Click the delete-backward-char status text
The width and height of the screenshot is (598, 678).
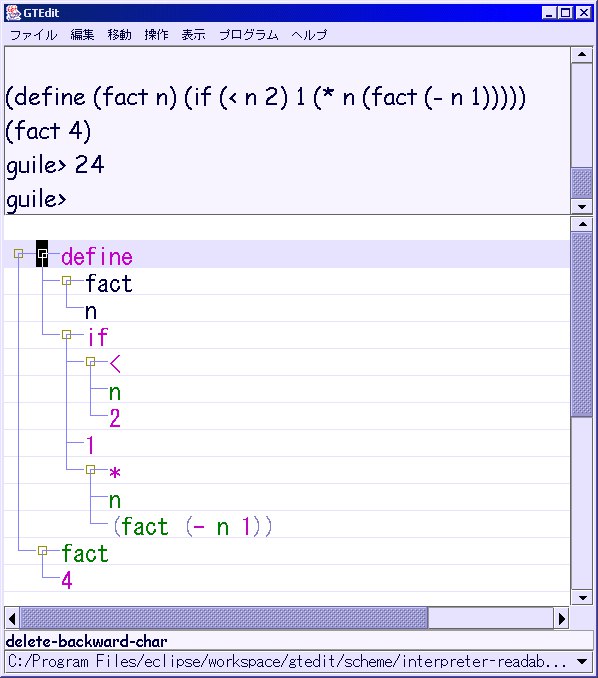click(x=86, y=642)
